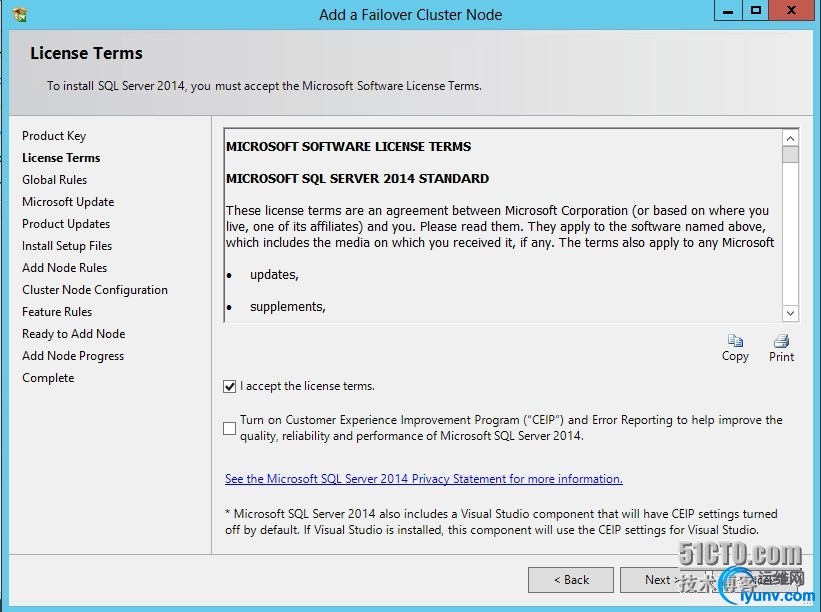821x612 pixels.
Task: Click the license text scroll down arrow
Action: (790, 313)
